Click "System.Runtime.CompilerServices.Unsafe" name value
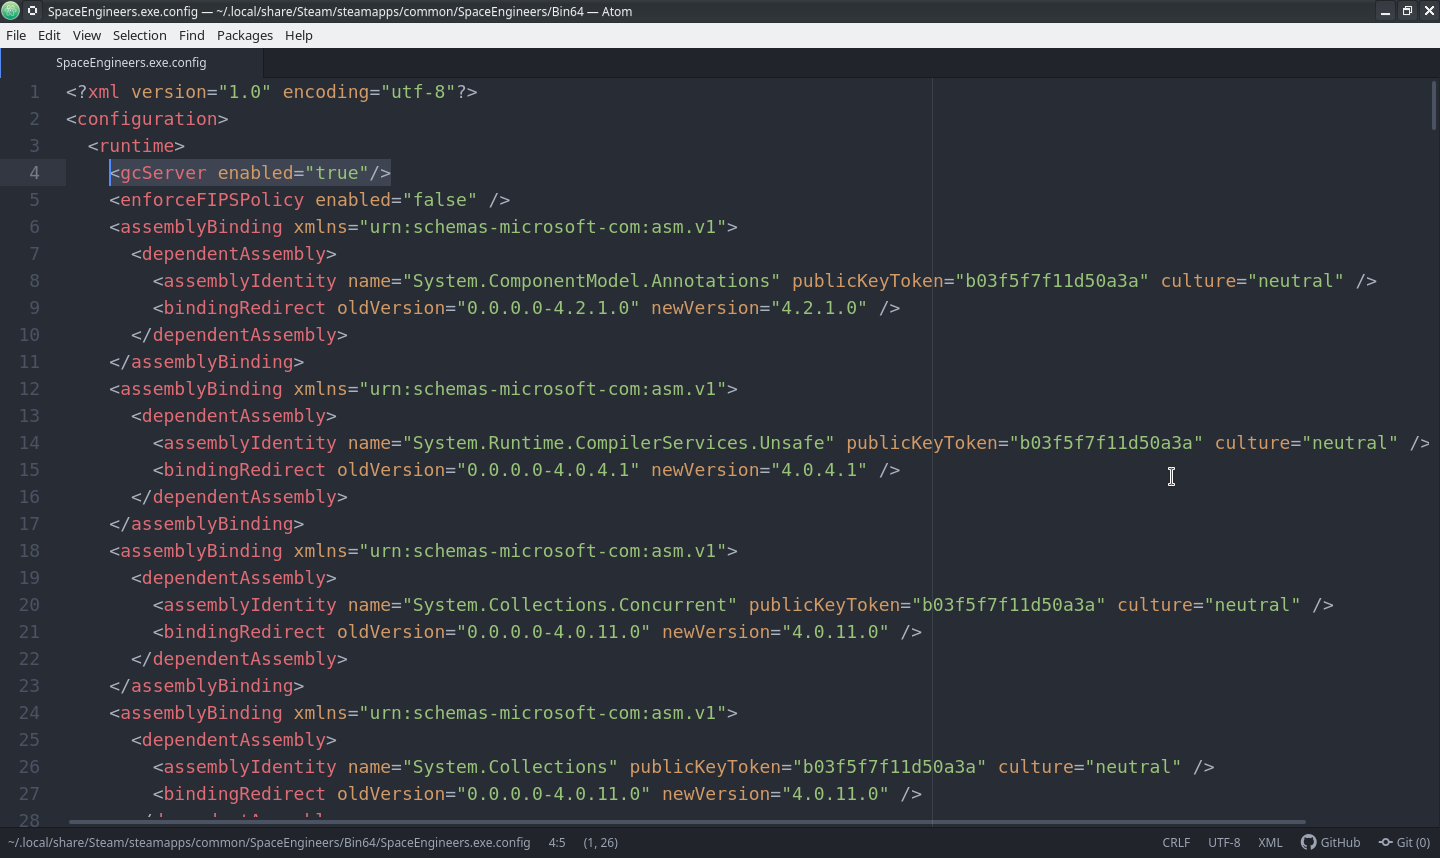The width and height of the screenshot is (1440, 858). tap(619, 443)
